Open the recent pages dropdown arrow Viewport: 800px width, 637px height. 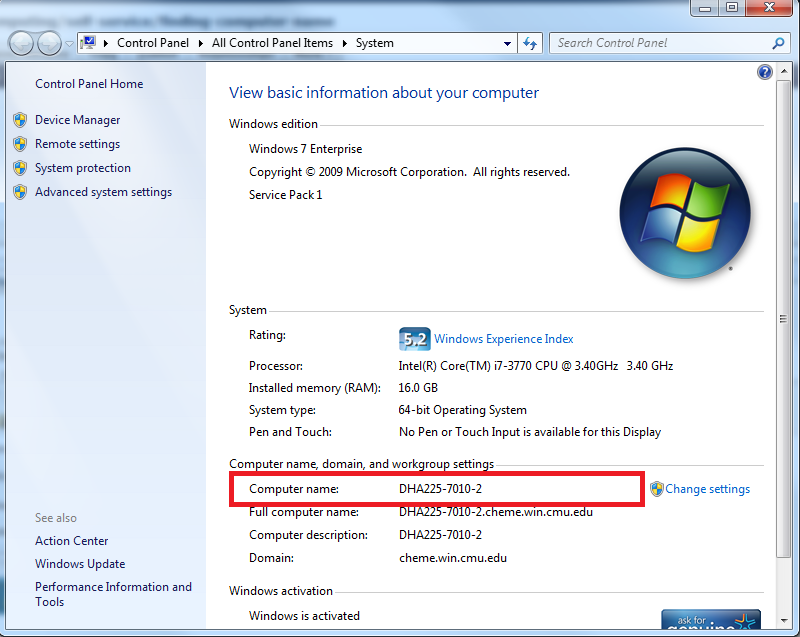(69, 44)
